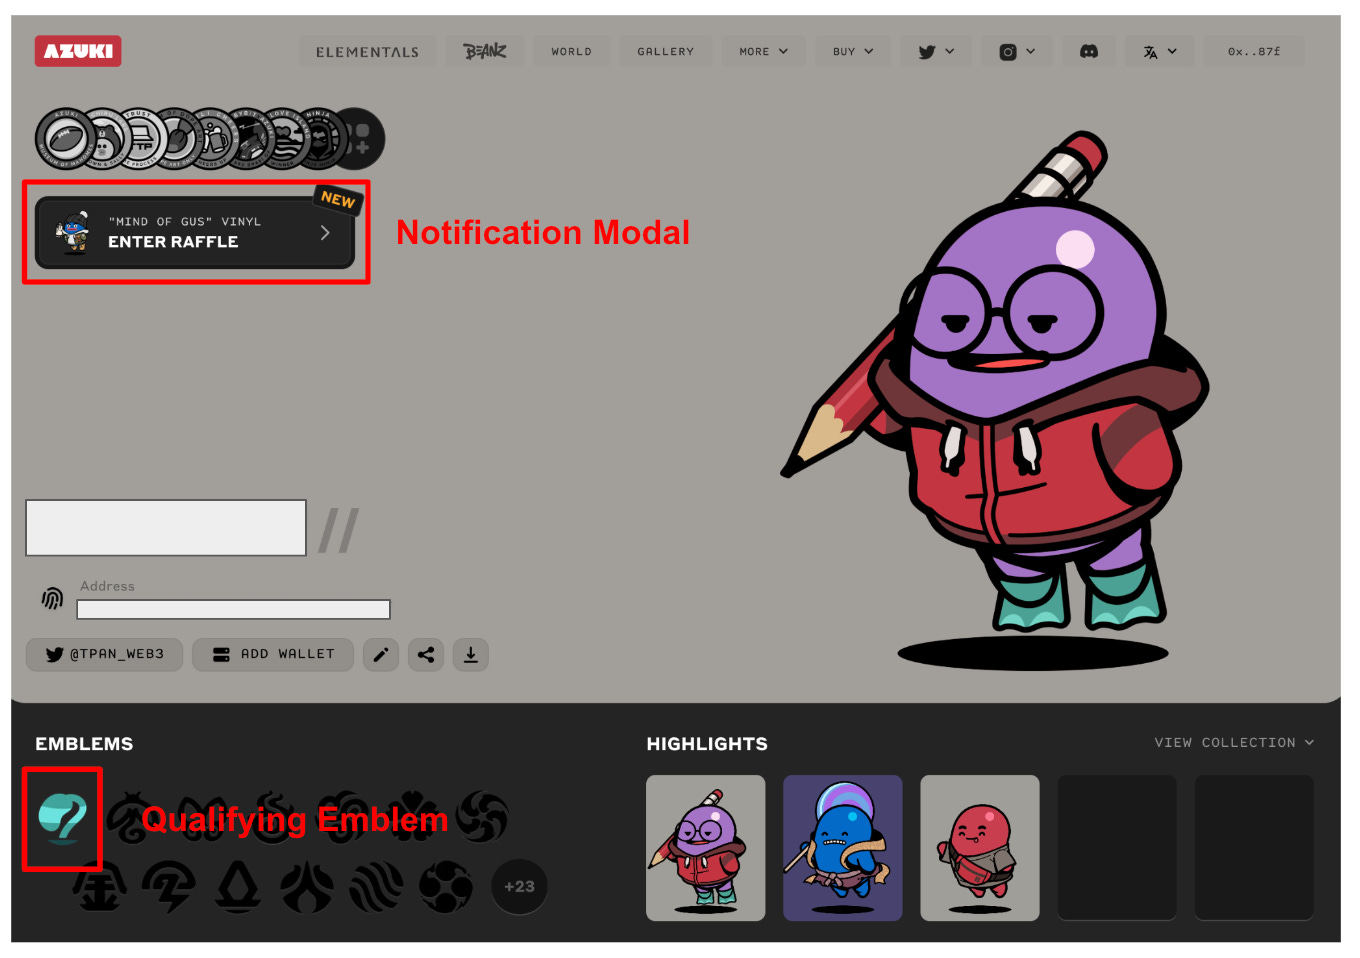Click the raffle character avatar in notification

pyautogui.click(x=72, y=232)
